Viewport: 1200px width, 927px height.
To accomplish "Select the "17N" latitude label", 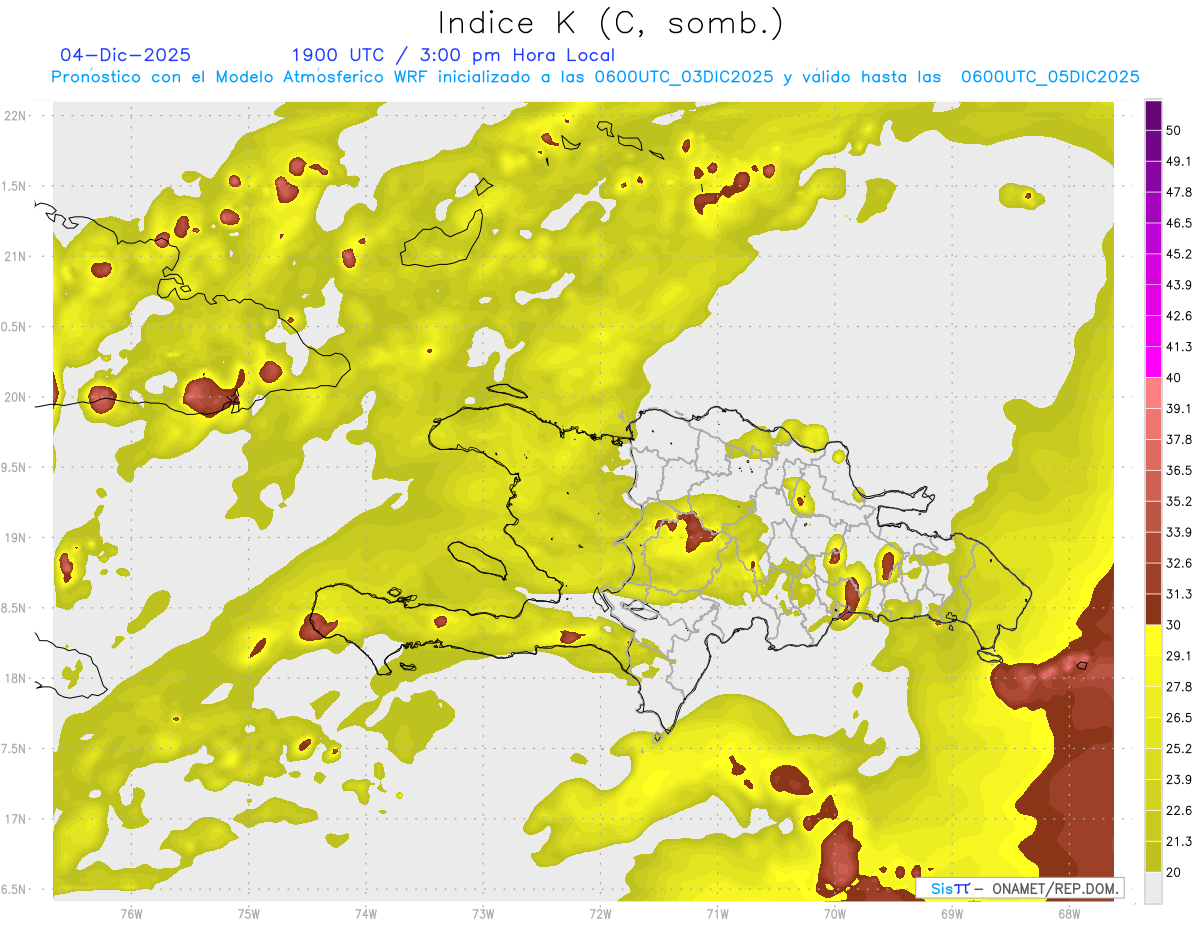I will [15, 819].
